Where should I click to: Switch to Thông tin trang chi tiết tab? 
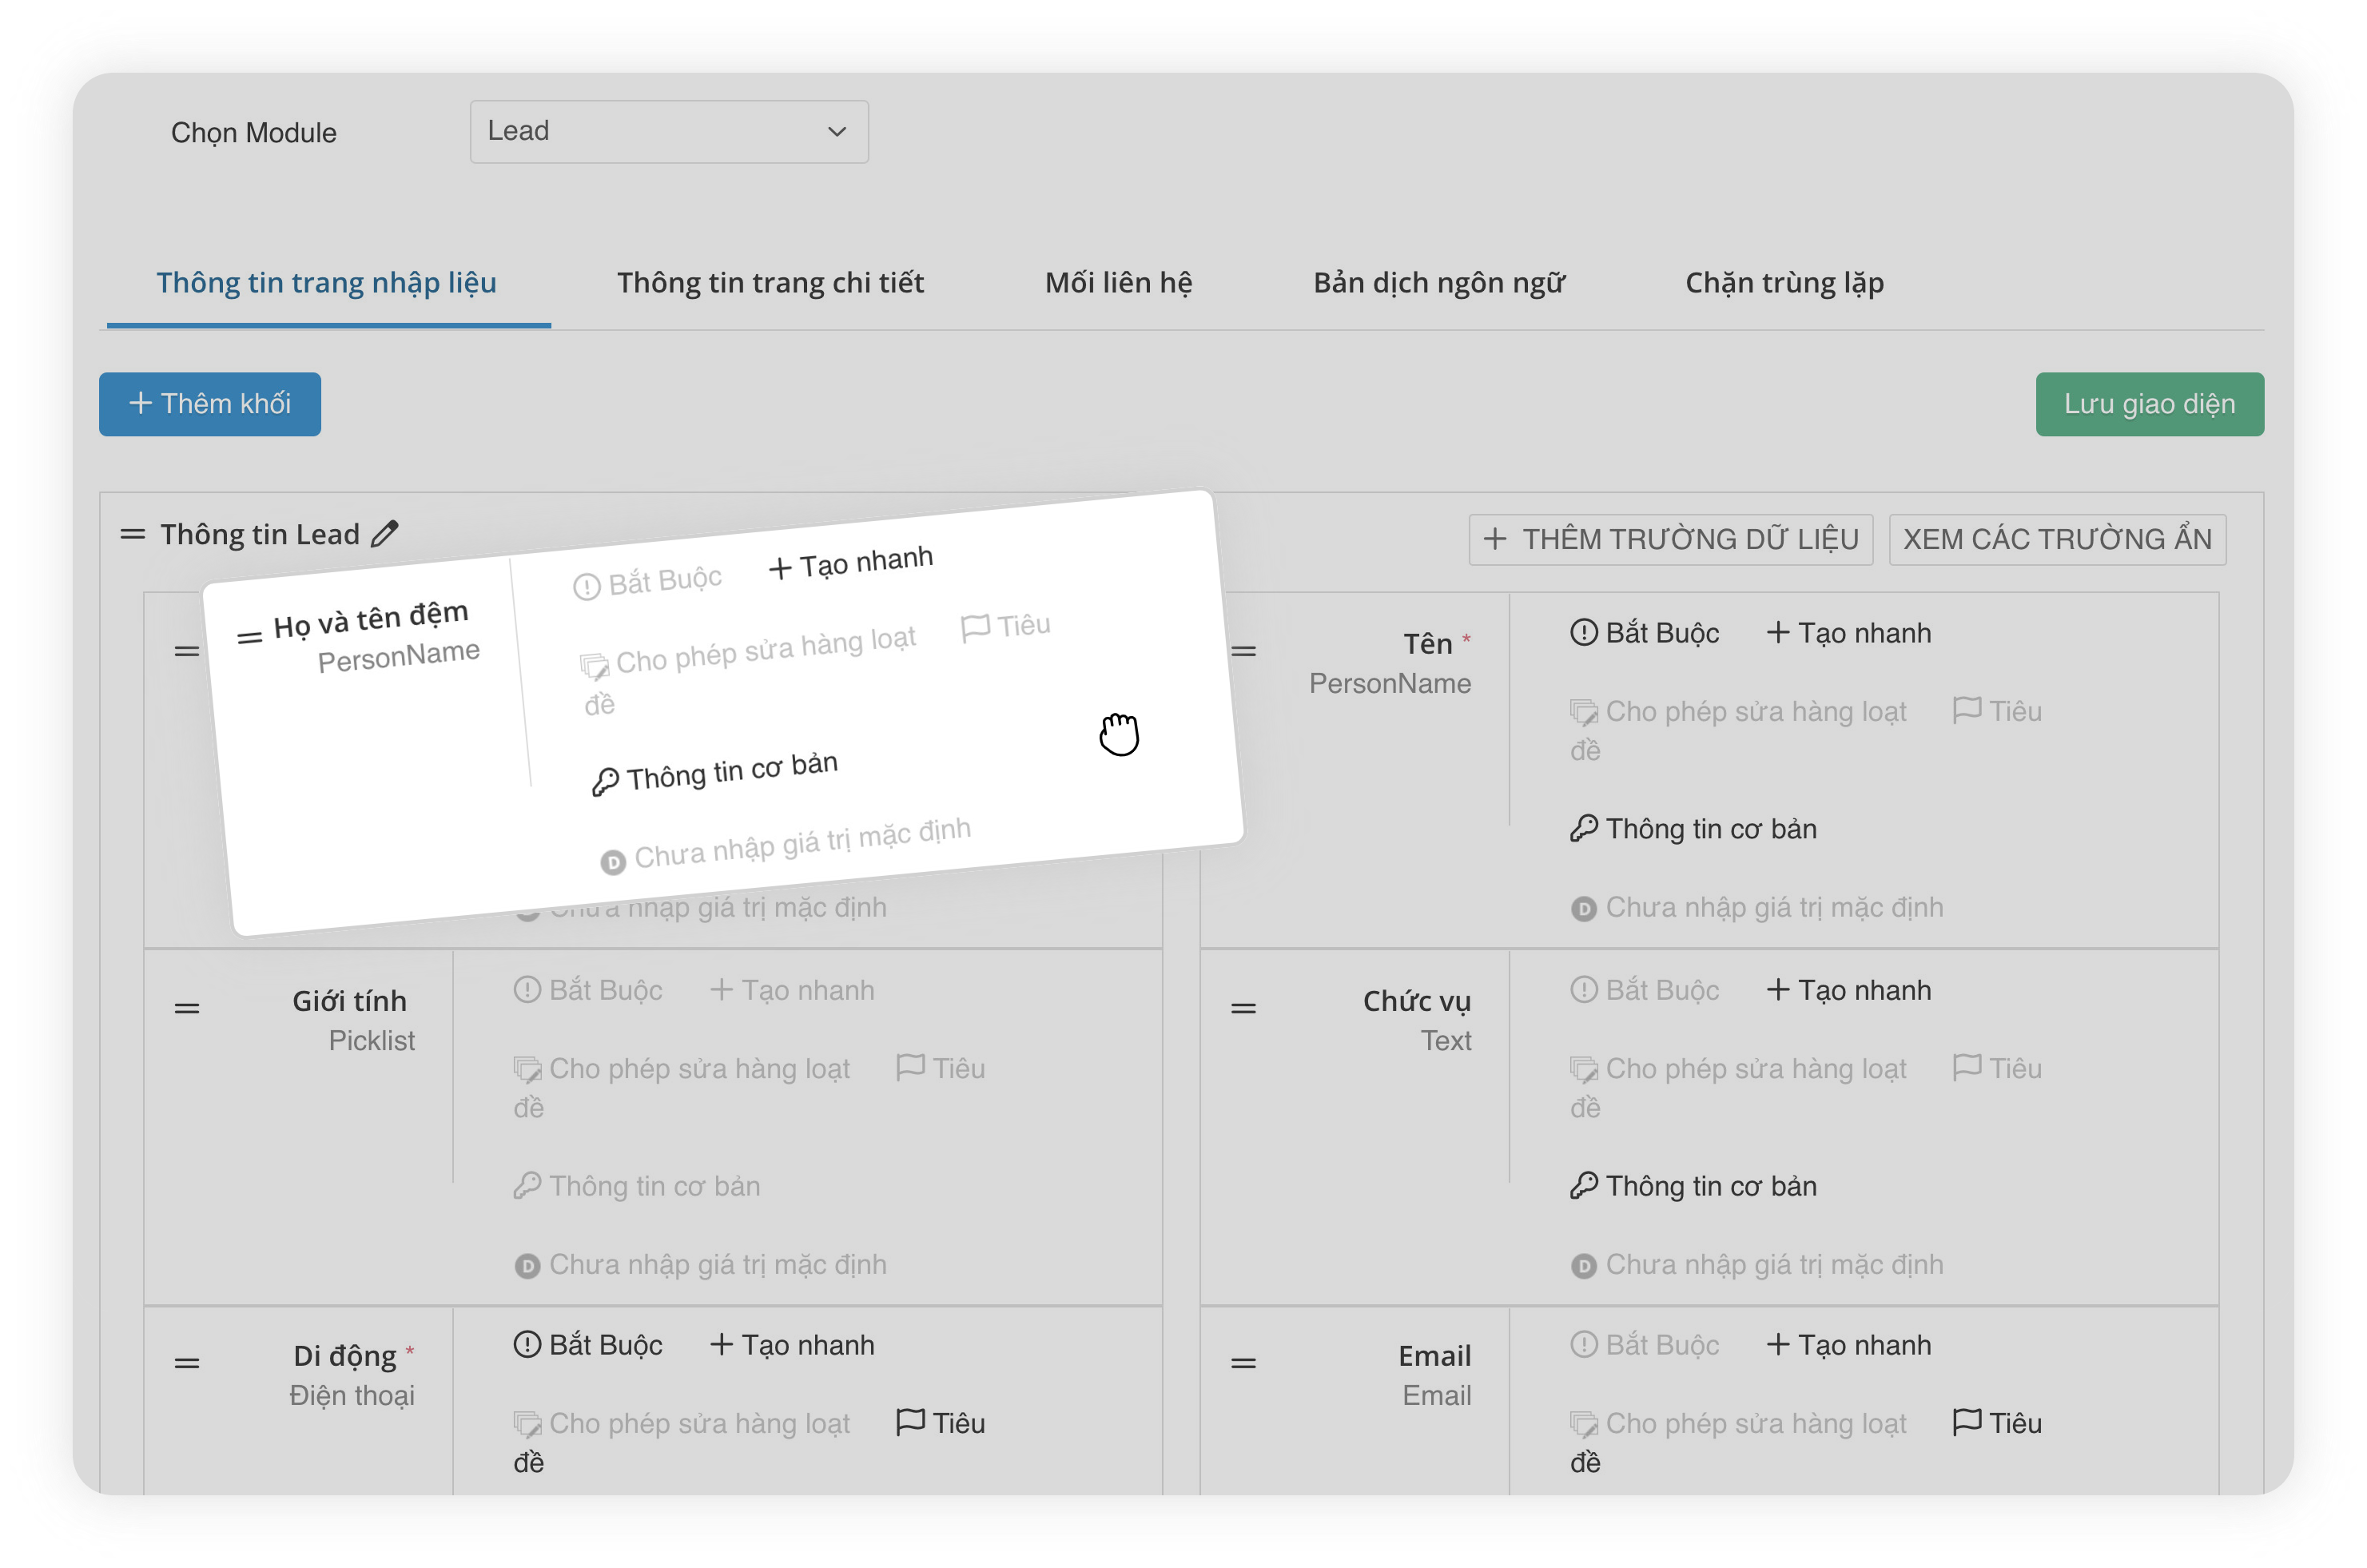(770, 283)
